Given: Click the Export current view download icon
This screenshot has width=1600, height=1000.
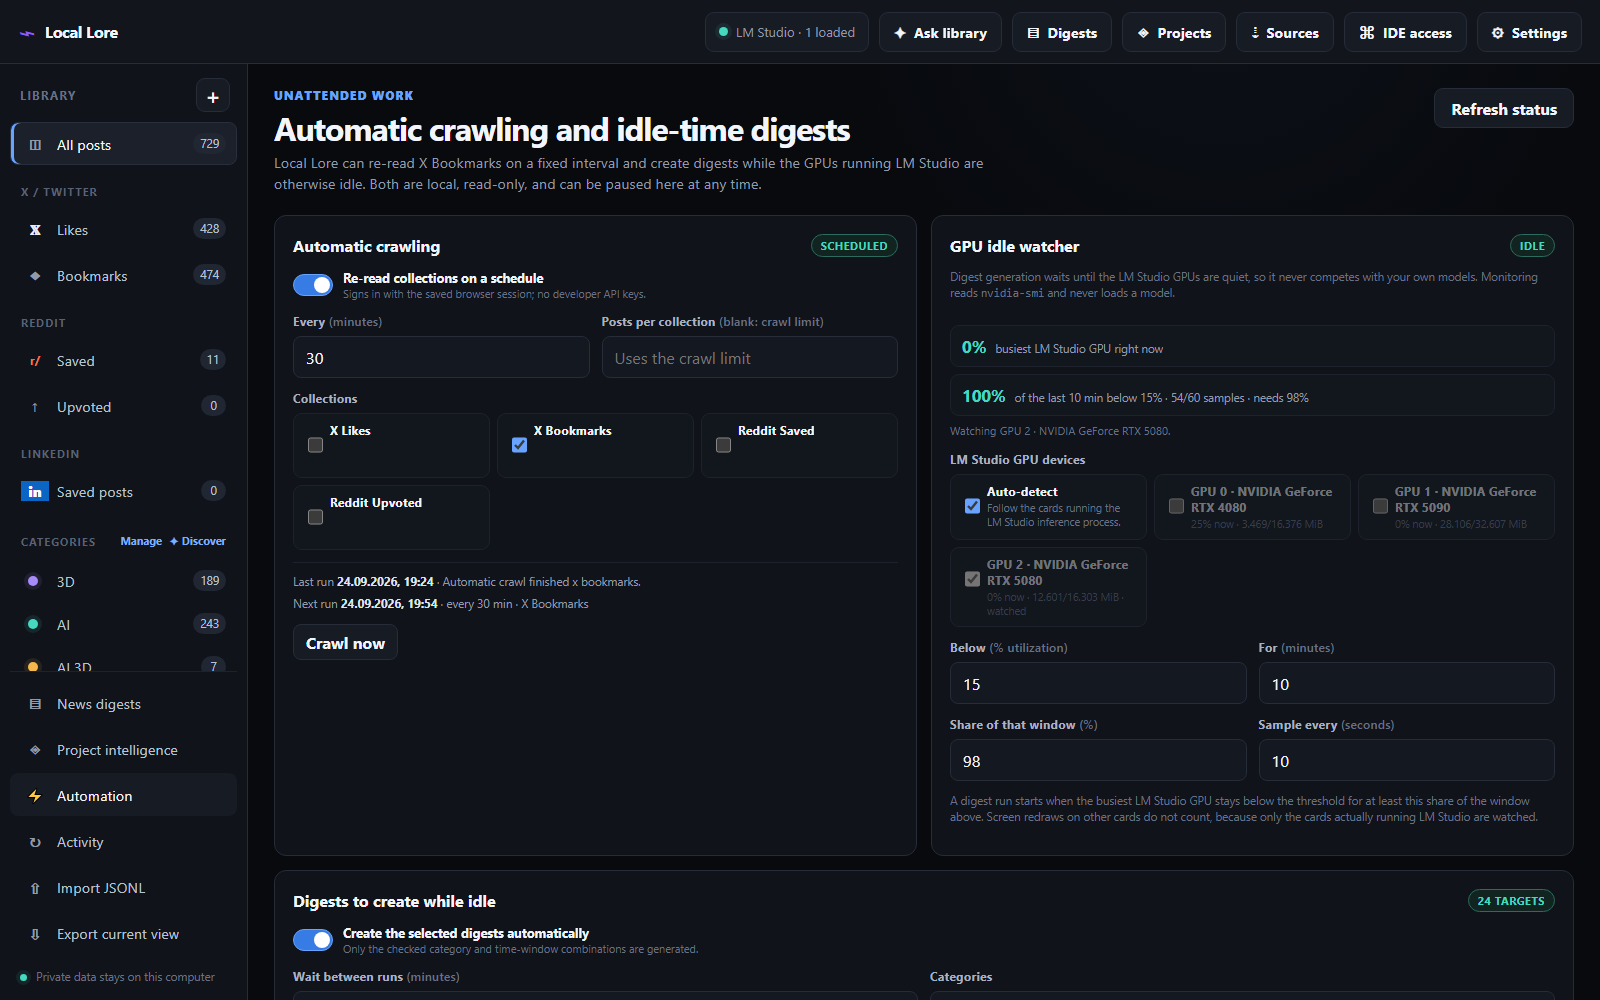Looking at the screenshot, I should click(35, 934).
